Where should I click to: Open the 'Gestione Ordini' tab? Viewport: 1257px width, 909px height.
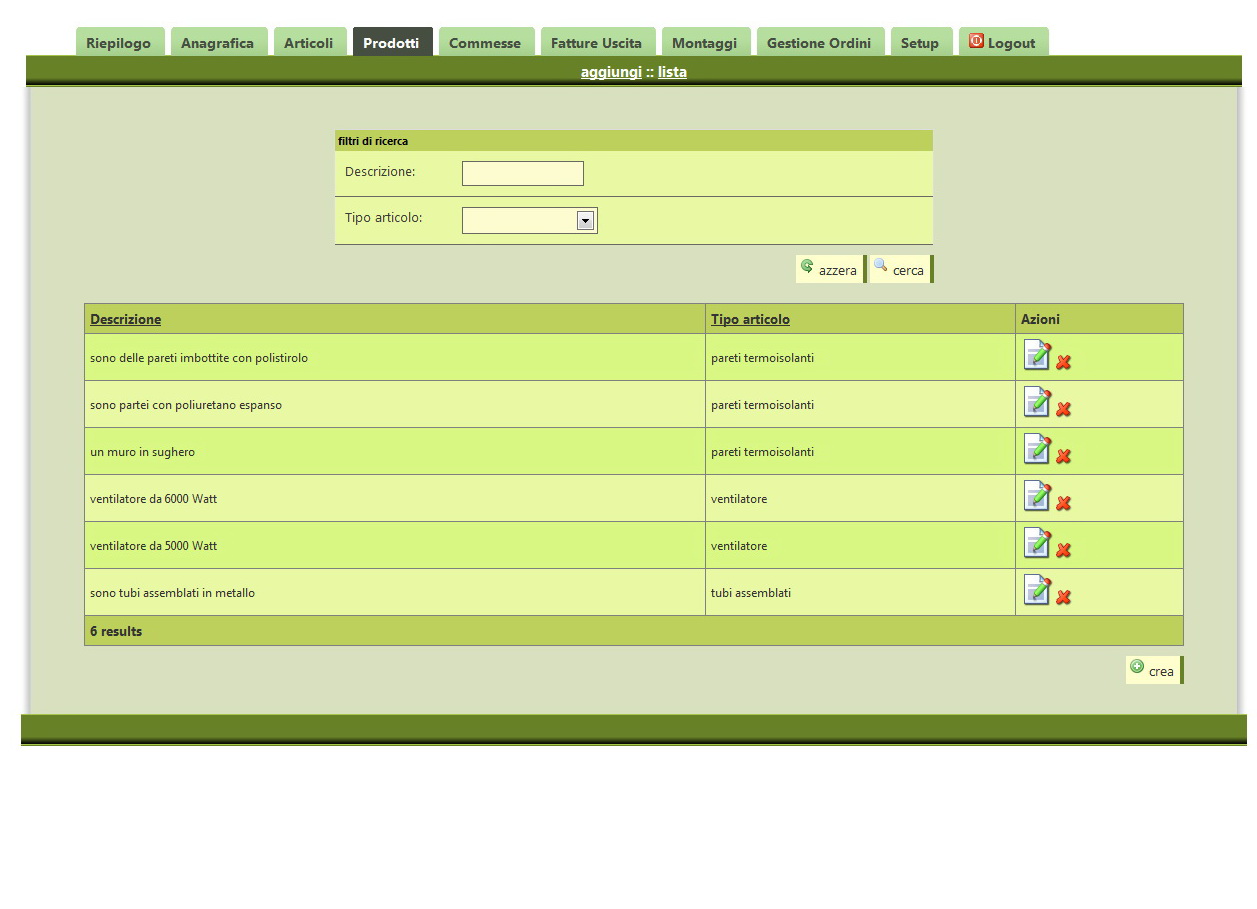(x=820, y=42)
